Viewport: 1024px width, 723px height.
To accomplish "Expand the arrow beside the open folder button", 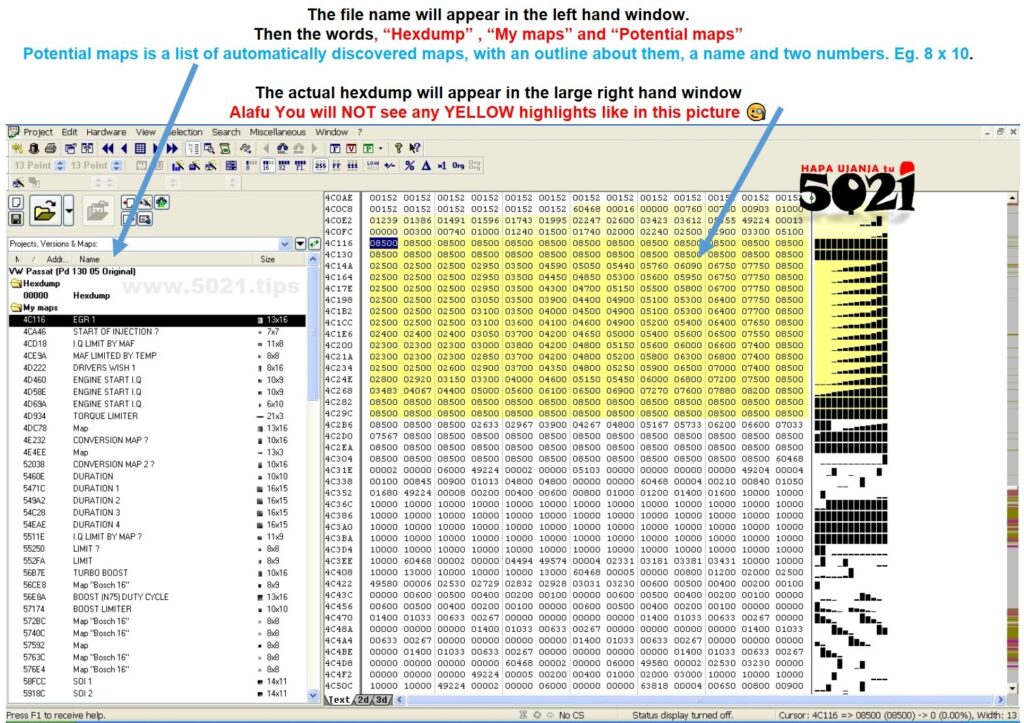I will coord(68,211).
